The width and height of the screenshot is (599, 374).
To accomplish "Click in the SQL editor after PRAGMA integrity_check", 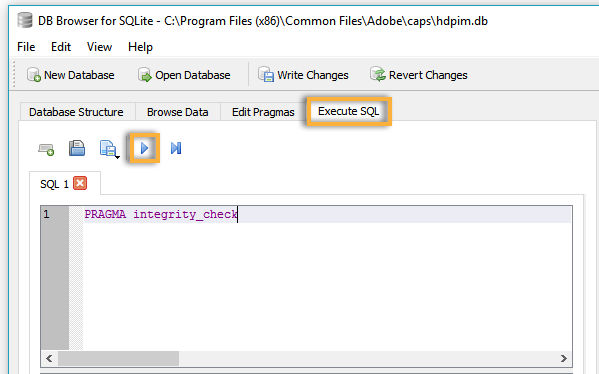I will 238,214.
